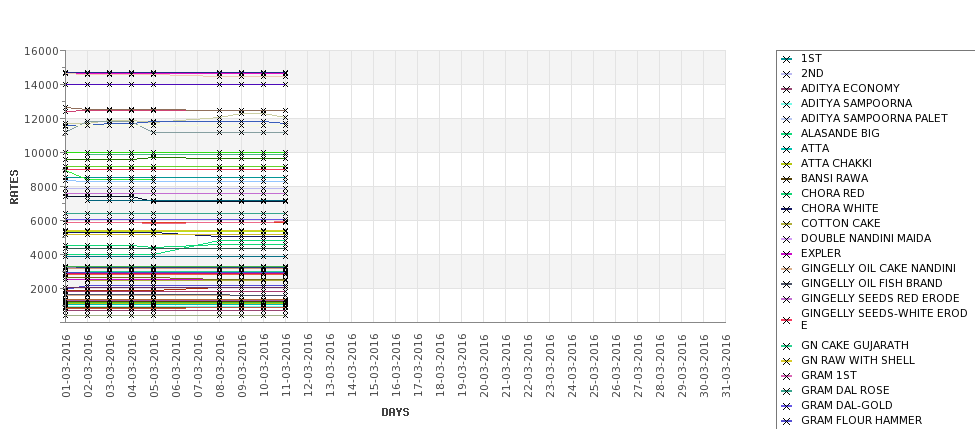This screenshot has width=975, height=429.
Task: Select the 08-03-2016 date label
Action: point(220,366)
